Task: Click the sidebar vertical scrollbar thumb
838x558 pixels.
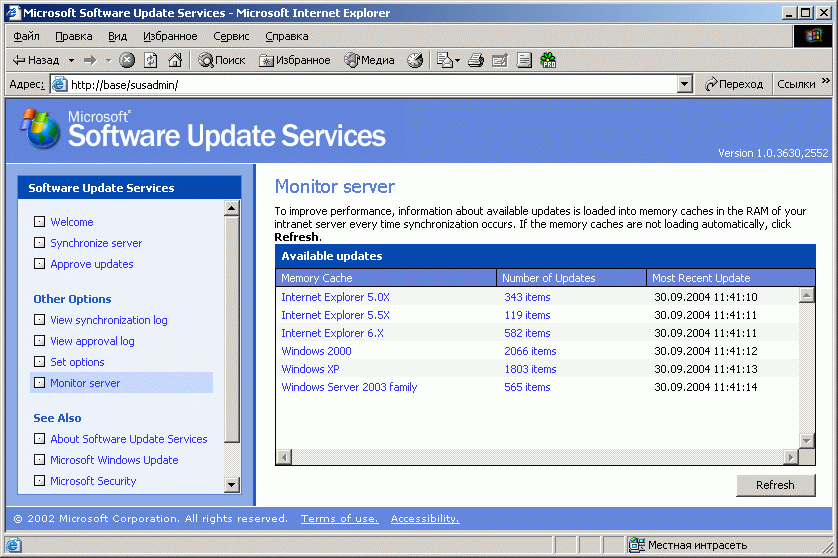Action: 231,329
